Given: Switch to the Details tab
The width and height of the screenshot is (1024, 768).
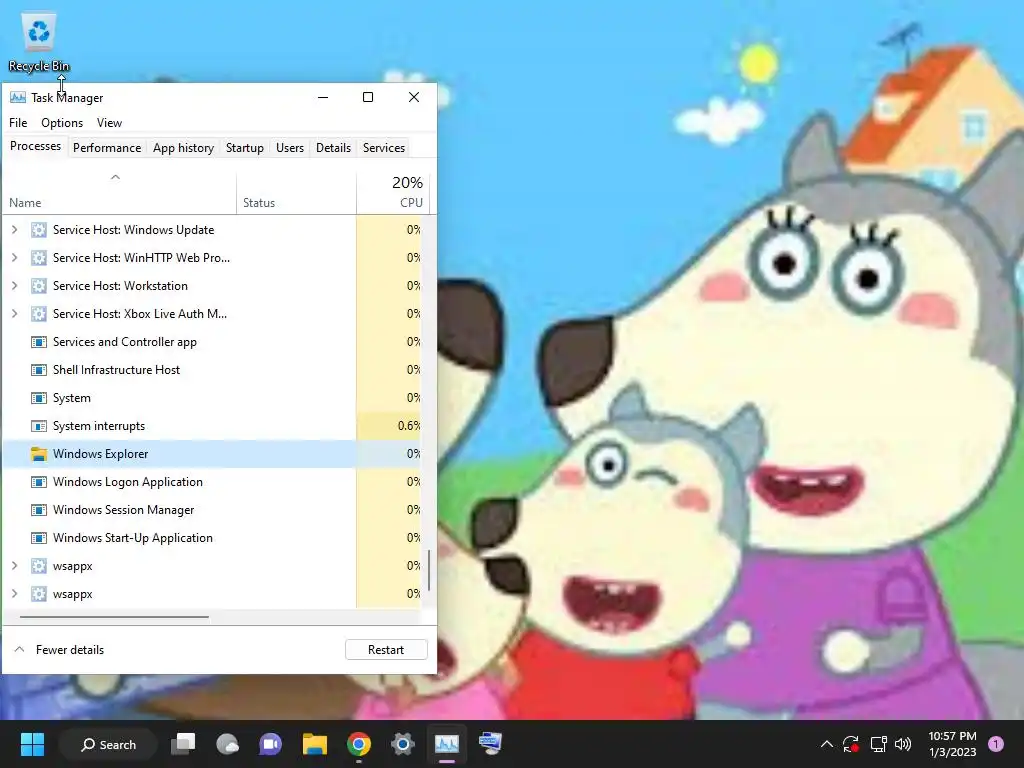Looking at the screenshot, I should click(334, 148).
